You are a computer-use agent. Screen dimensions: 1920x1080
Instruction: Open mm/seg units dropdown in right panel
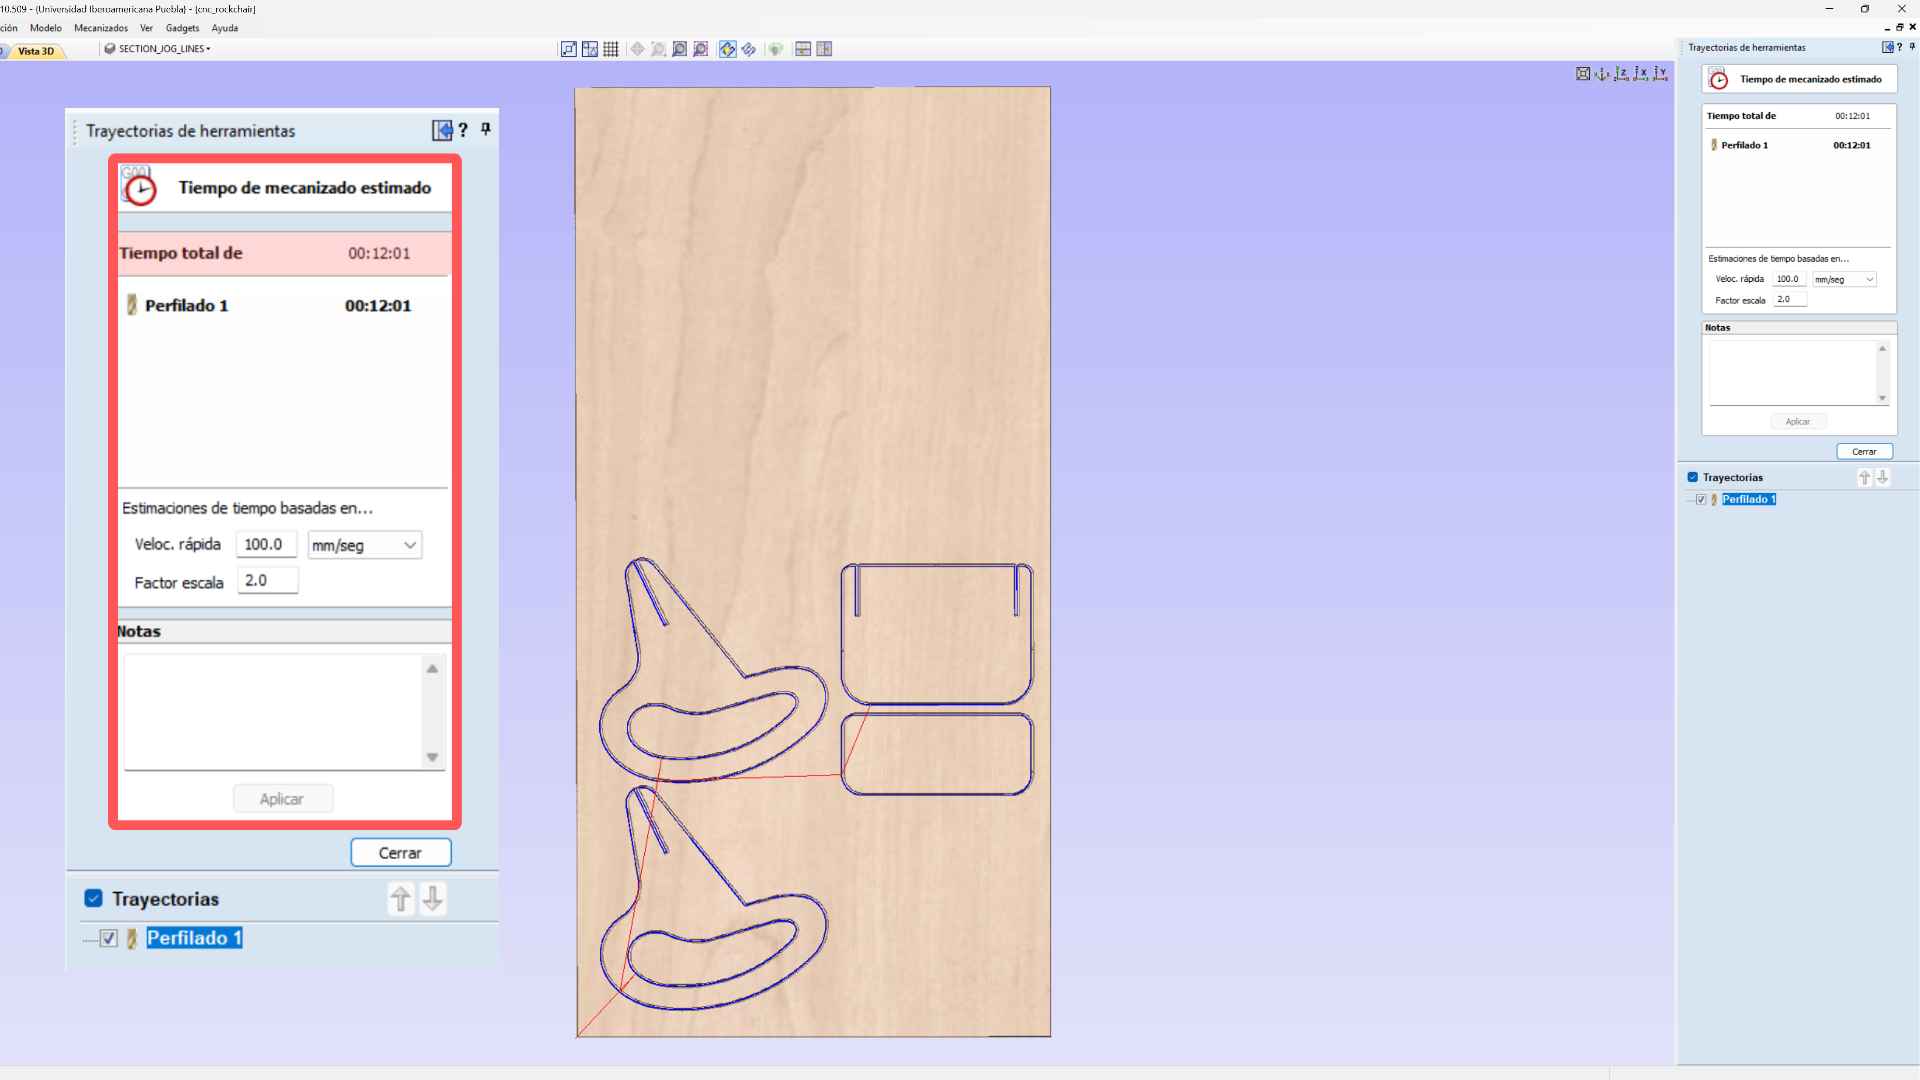[1844, 280]
